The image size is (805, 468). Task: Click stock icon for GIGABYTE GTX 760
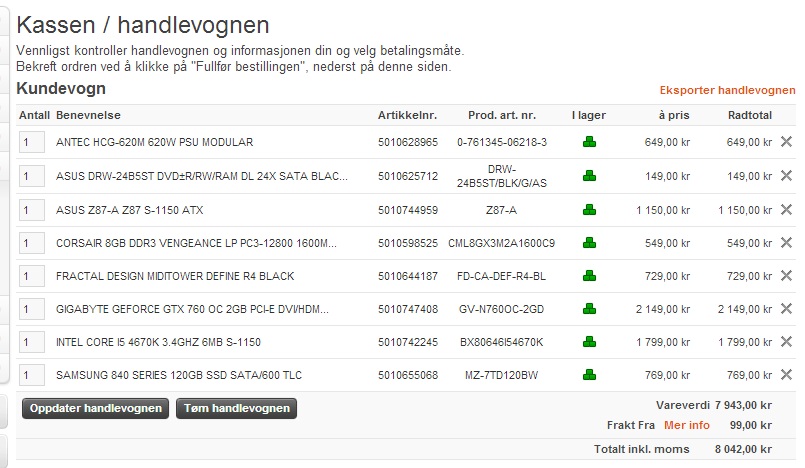589,308
